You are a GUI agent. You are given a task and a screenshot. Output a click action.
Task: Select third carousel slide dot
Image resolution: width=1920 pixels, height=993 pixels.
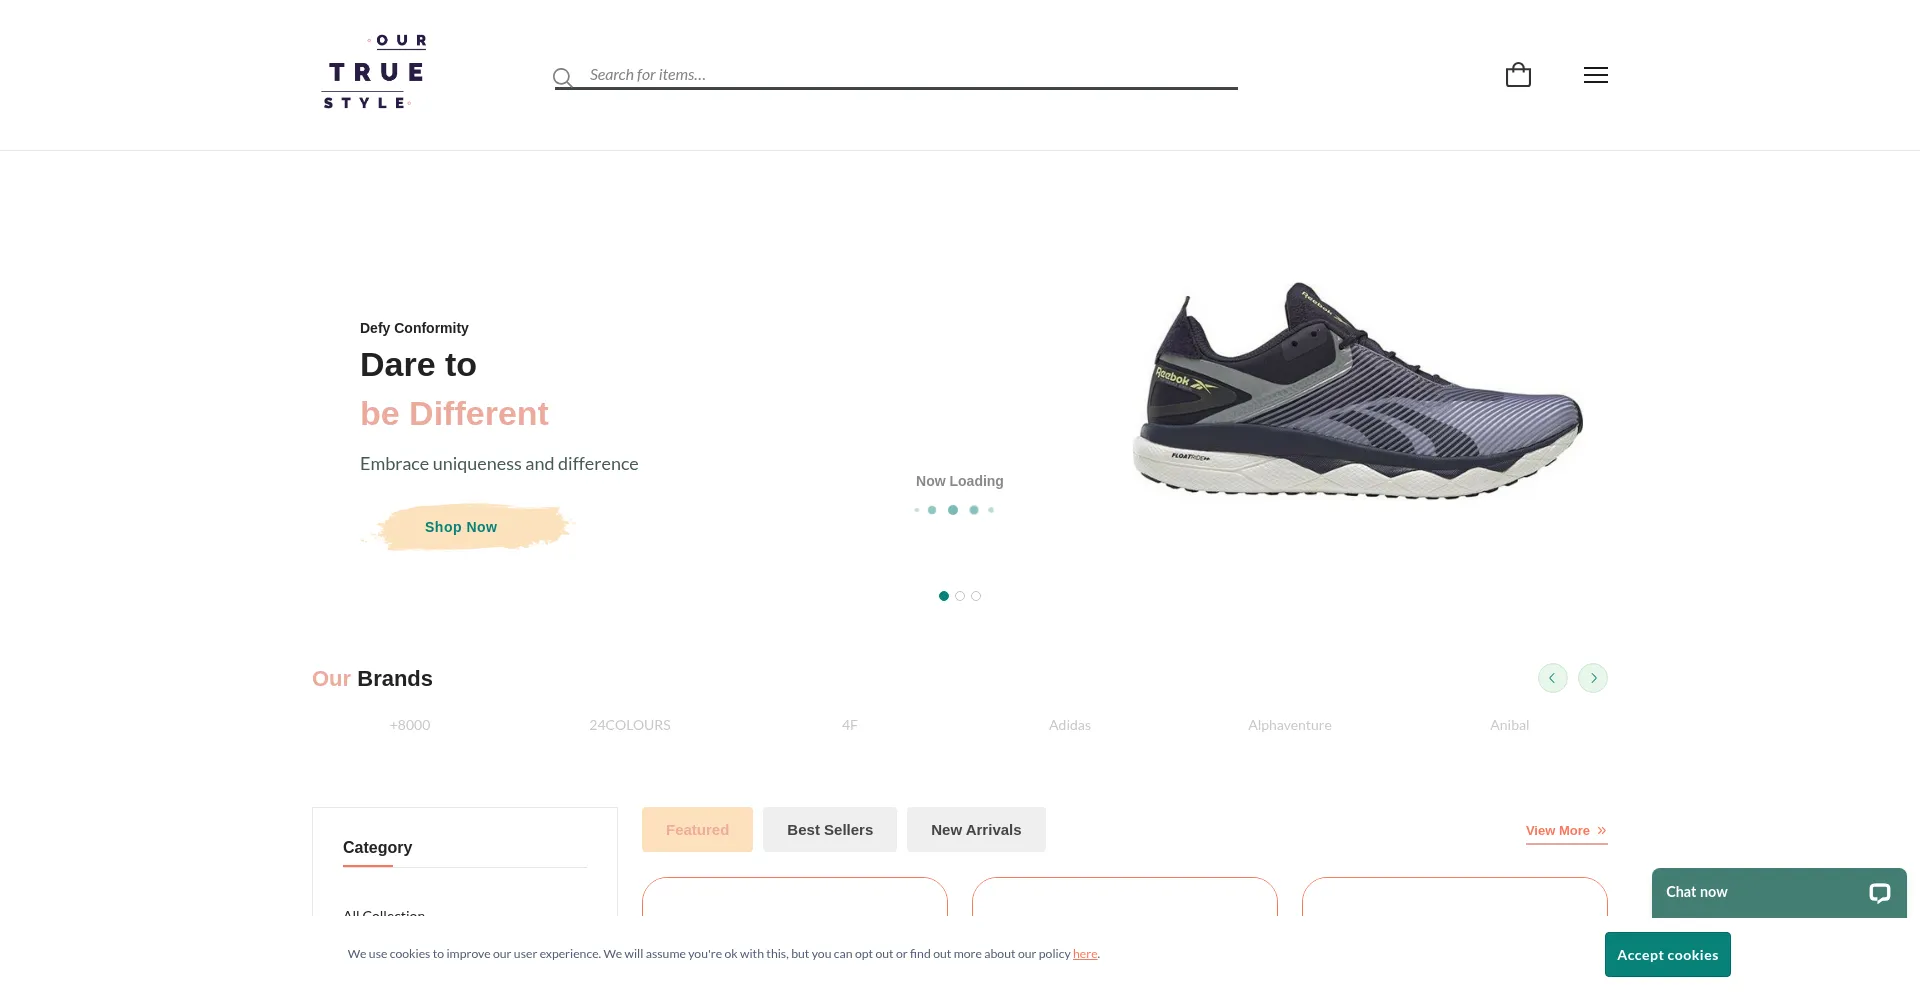point(976,596)
